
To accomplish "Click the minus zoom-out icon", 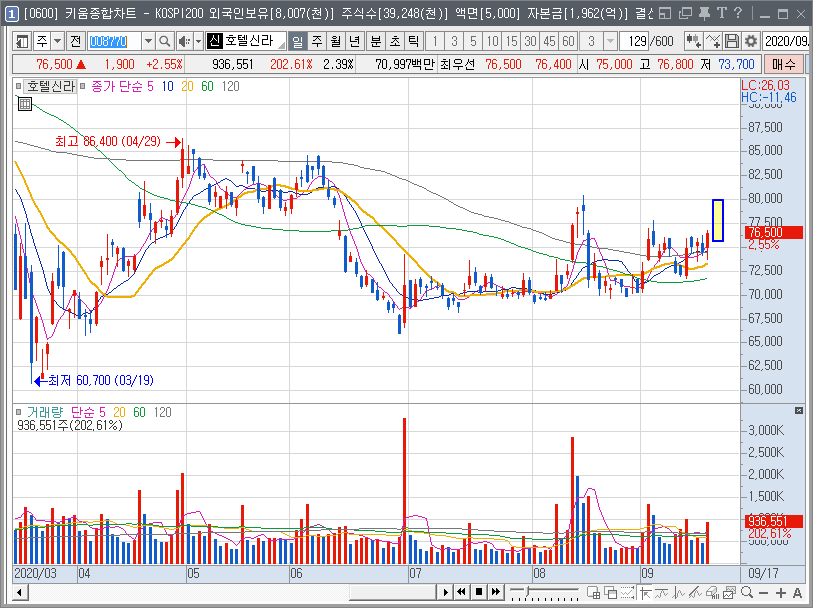I will [763, 592].
